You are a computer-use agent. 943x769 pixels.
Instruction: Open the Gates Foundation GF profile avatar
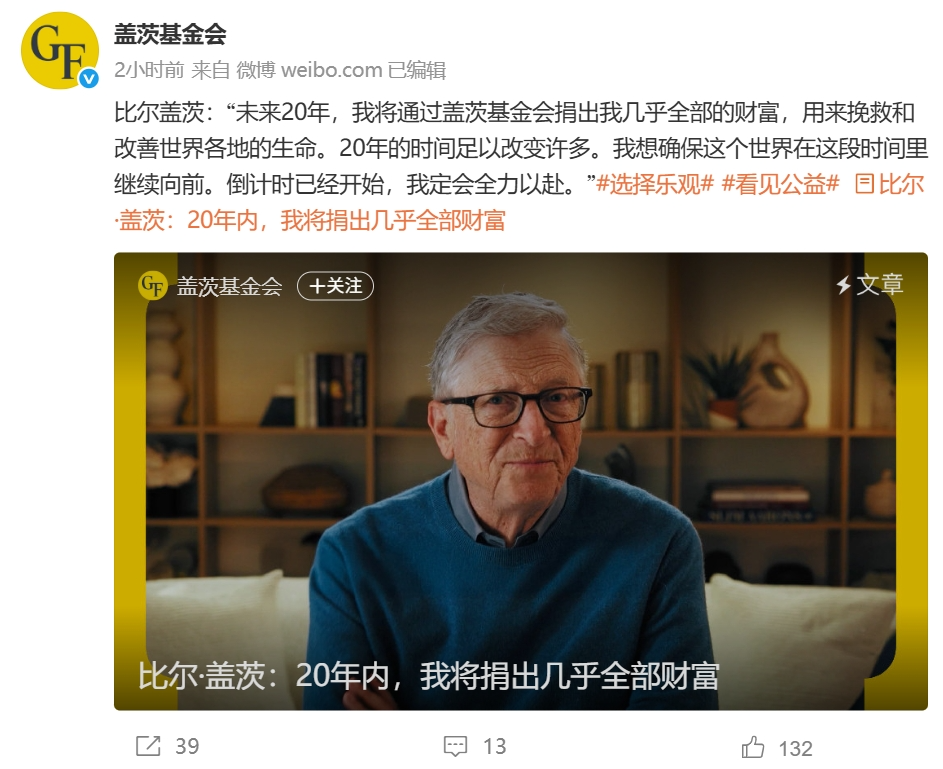(x=60, y=51)
